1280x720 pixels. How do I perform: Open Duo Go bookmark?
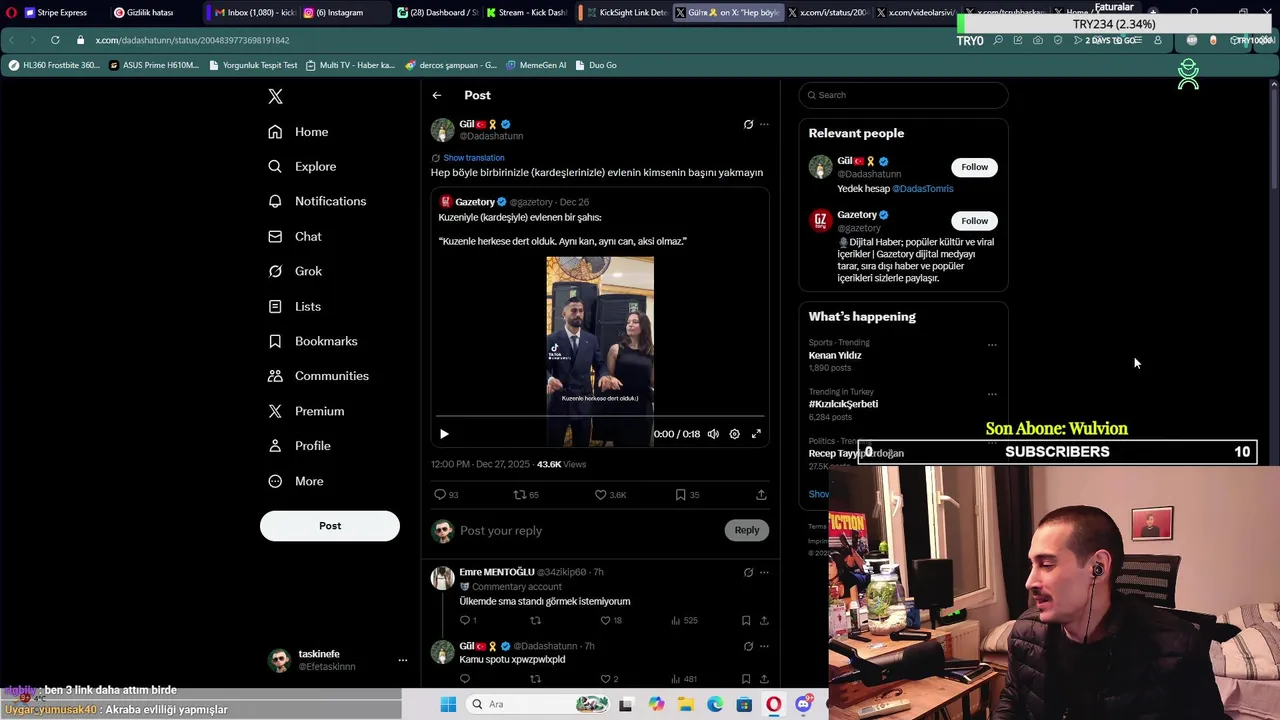tap(596, 65)
